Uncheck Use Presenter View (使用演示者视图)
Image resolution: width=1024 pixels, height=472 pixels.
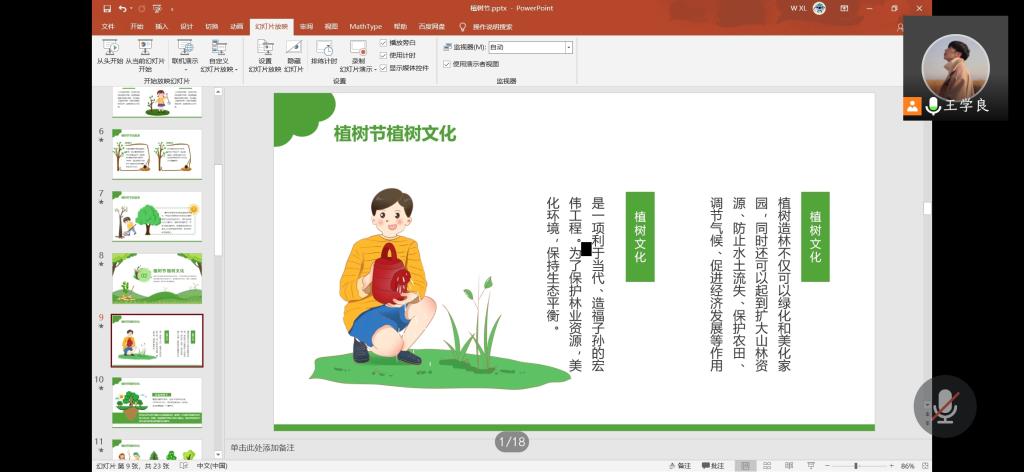click(447, 64)
